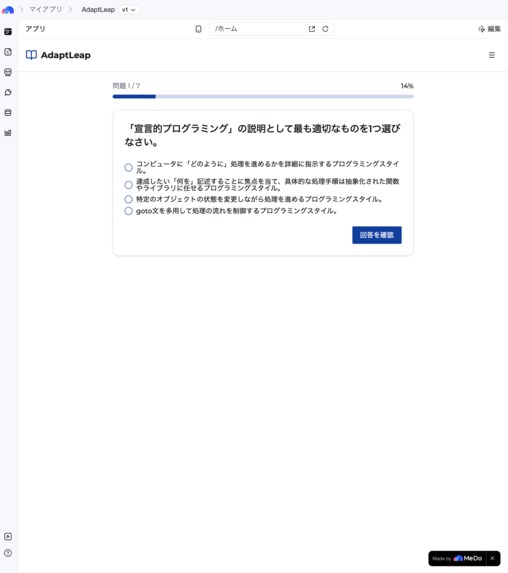Select the option about describing what to achieve
Image resolution: width=508 pixels, height=573 pixels.
pyautogui.click(x=128, y=185)
